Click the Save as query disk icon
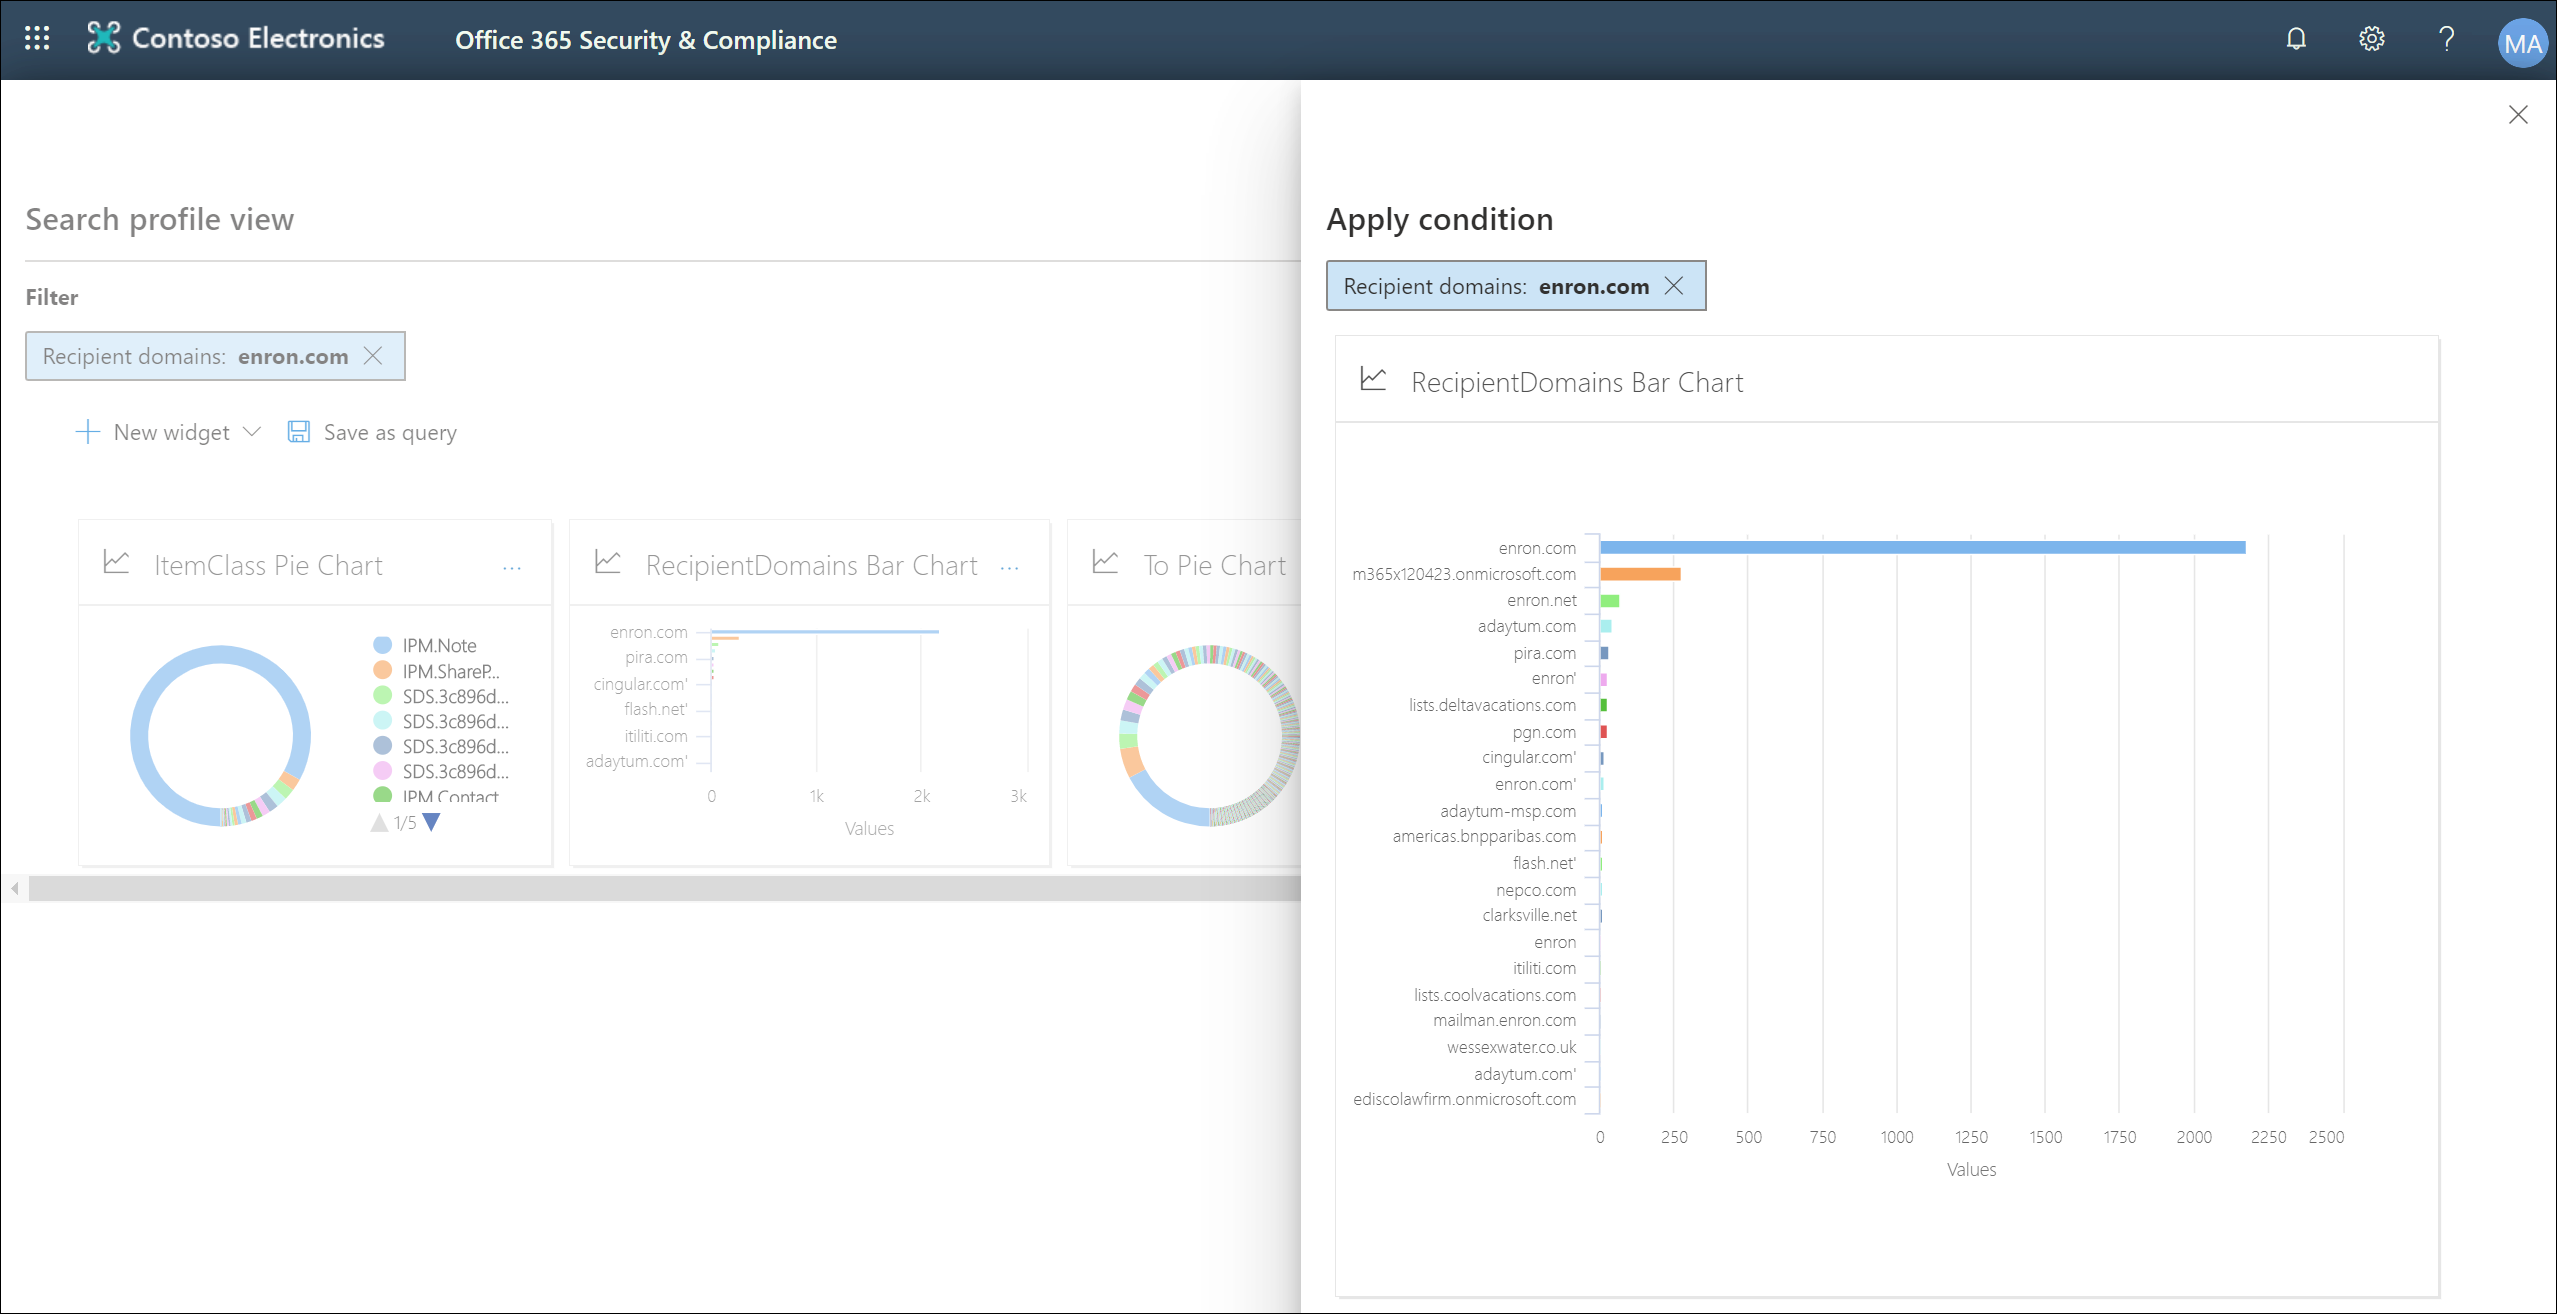2557x1314 pixels. tap(298, 432)
